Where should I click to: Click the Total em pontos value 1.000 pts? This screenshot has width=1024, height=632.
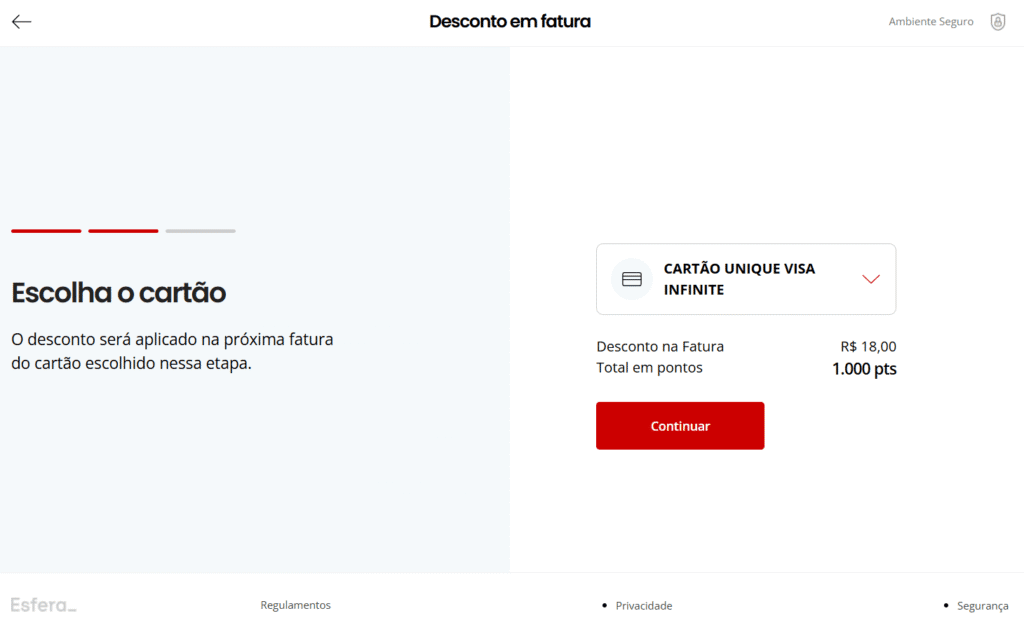click(864, 369)
